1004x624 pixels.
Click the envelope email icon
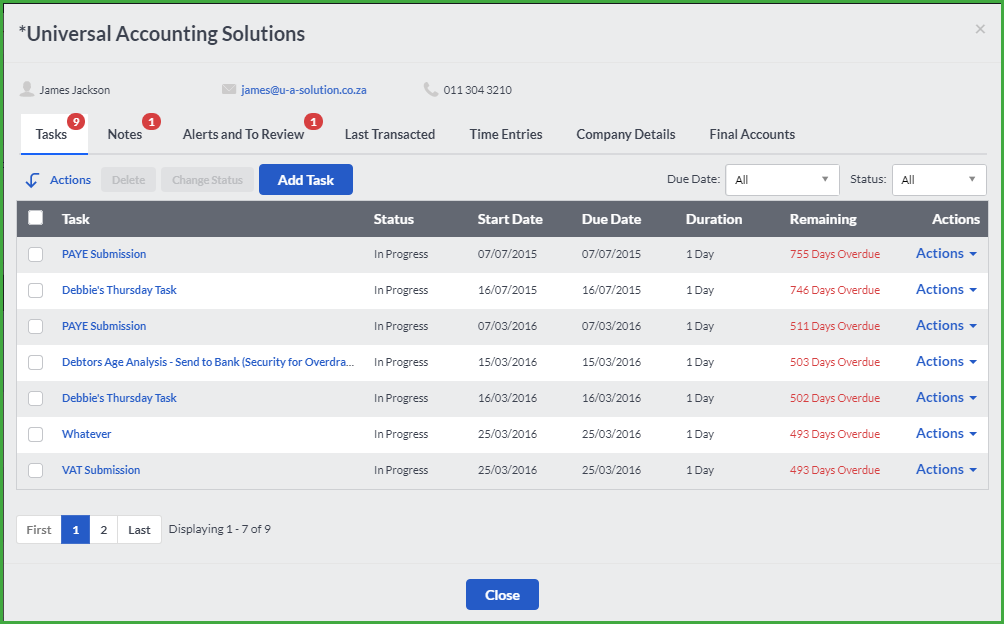tap(229, 90)
